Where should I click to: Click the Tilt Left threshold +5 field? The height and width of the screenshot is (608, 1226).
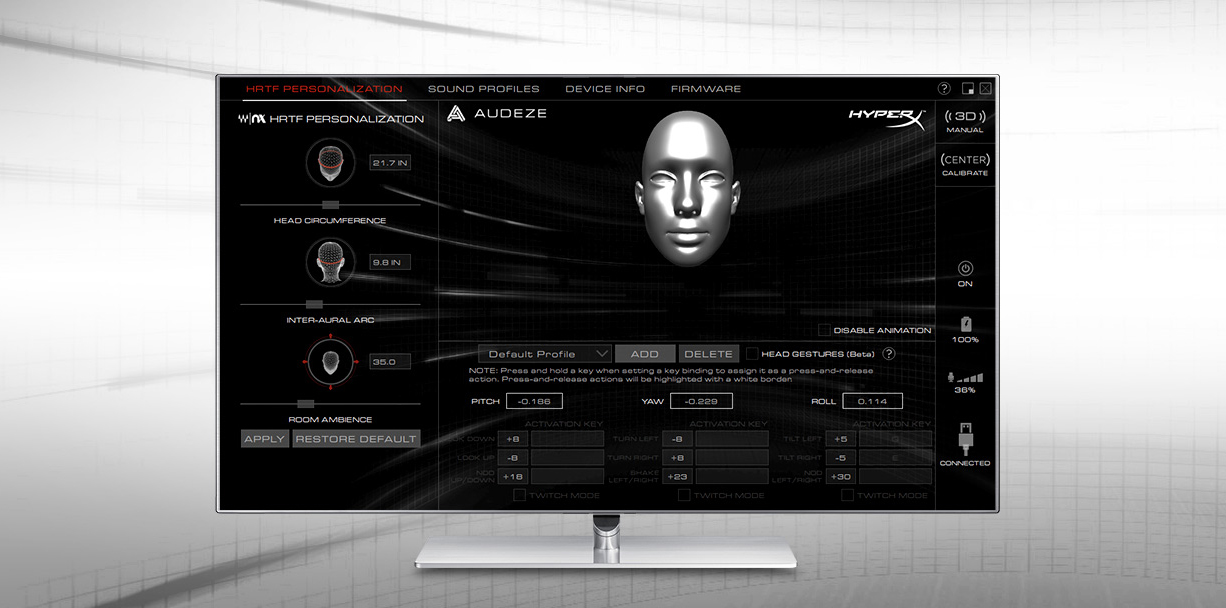[x=840, y=439]
